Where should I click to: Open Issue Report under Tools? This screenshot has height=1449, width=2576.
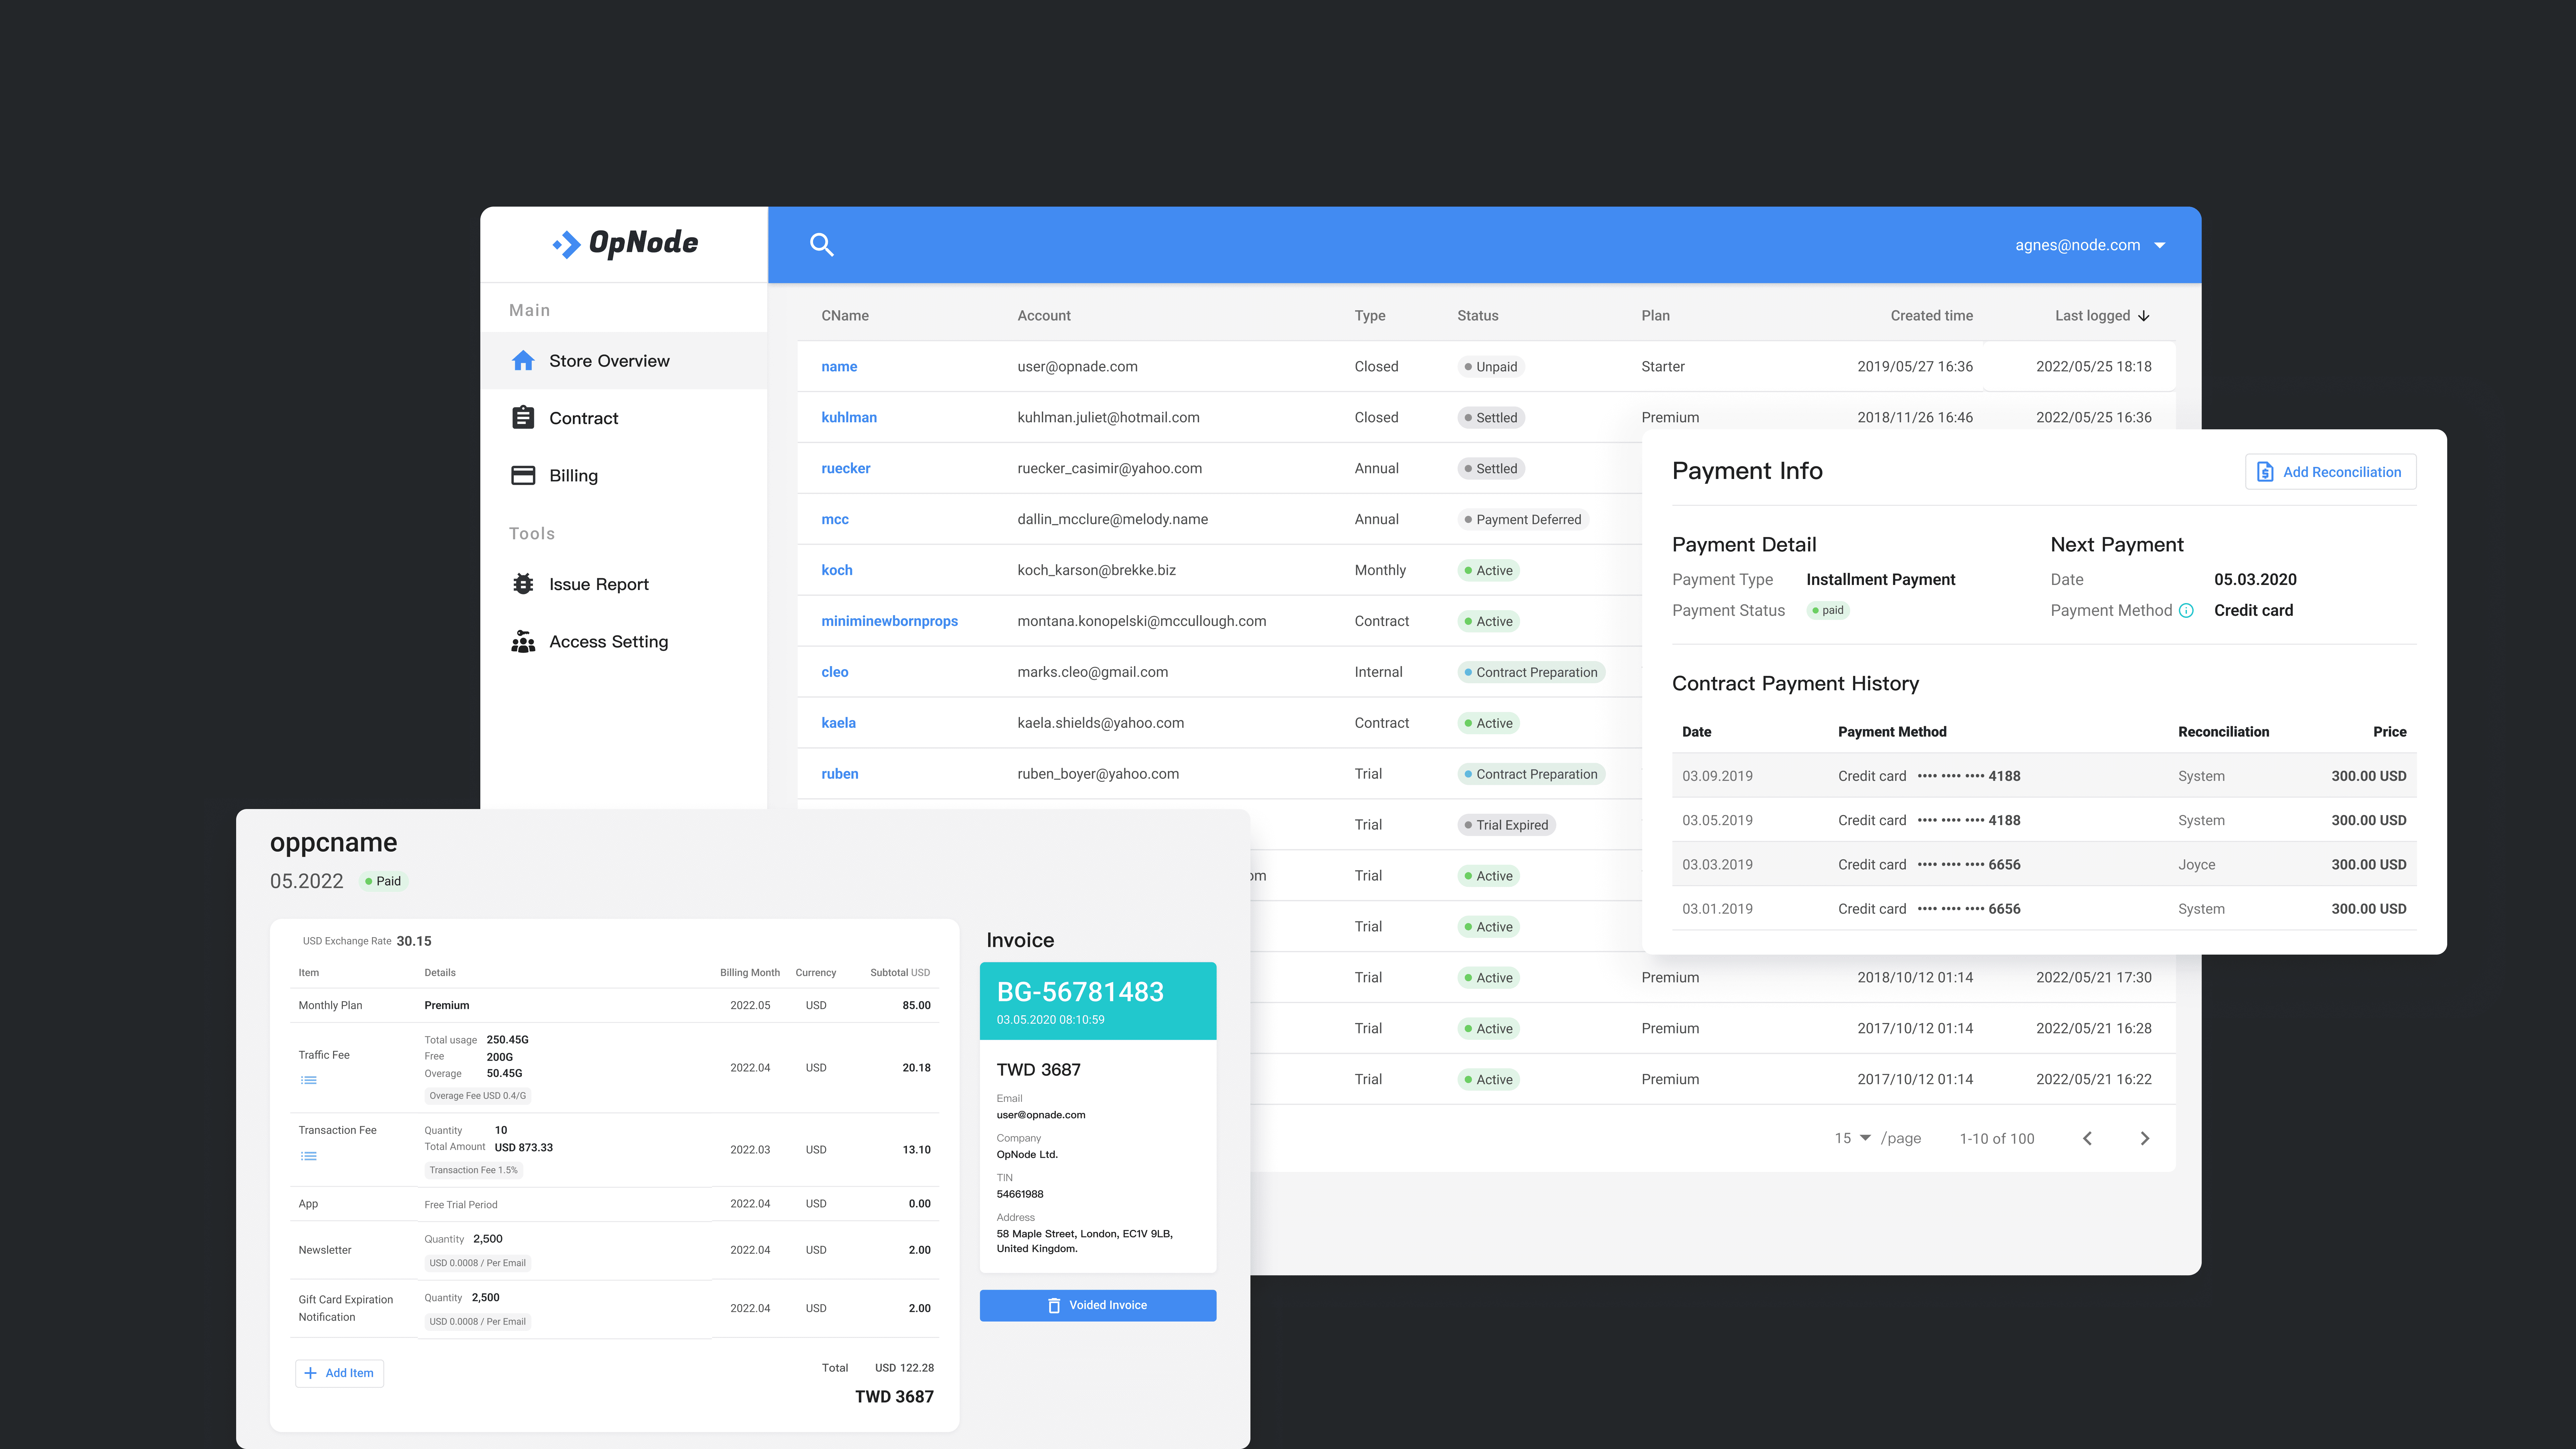(624, 584)
